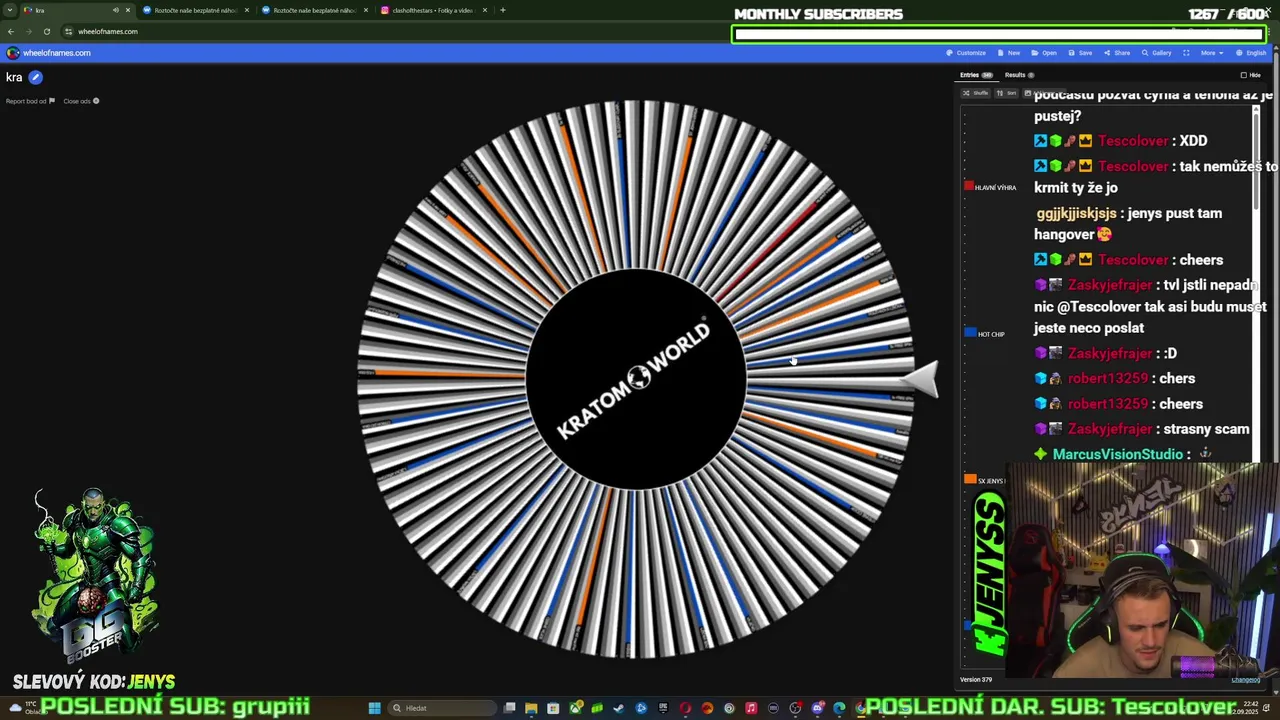Save the wheel via Save button
This screenshot has width=1280, height=720.
pyautogui.click(x=1080, y=53)
